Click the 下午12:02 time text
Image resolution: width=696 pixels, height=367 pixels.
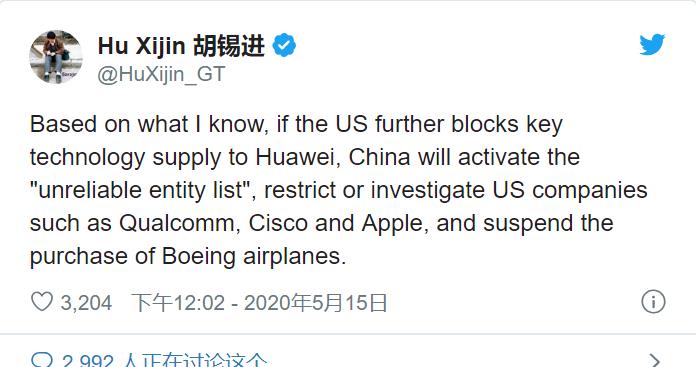pos(178,303)
